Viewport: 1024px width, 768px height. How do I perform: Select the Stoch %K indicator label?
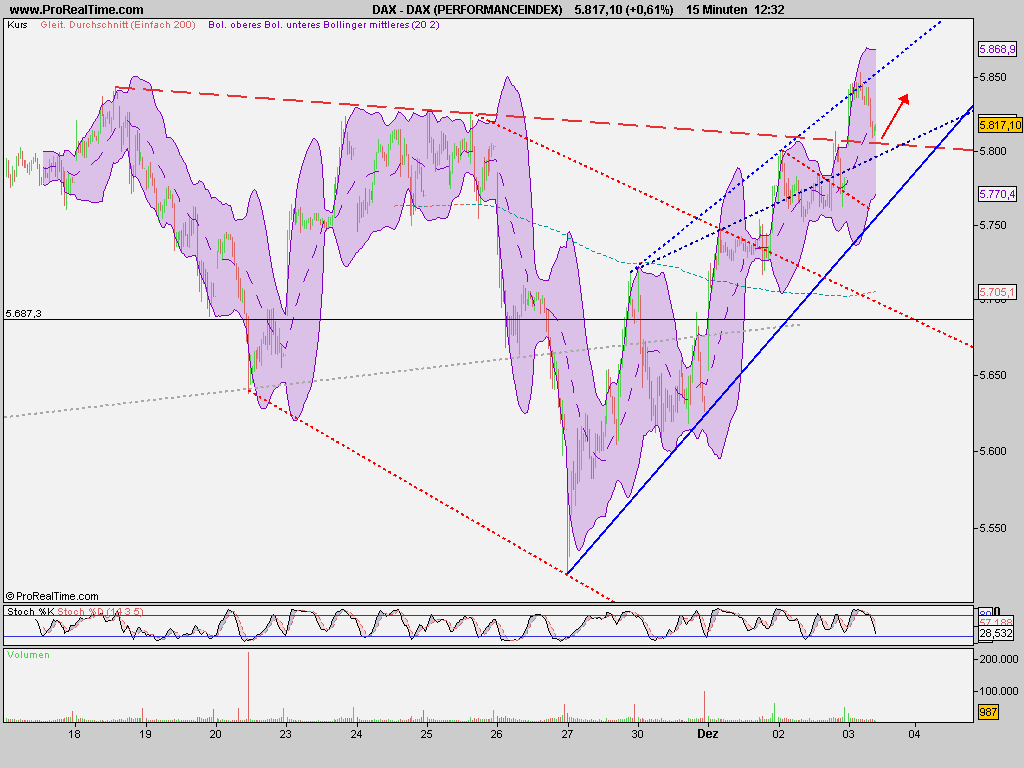click(30, 613)
